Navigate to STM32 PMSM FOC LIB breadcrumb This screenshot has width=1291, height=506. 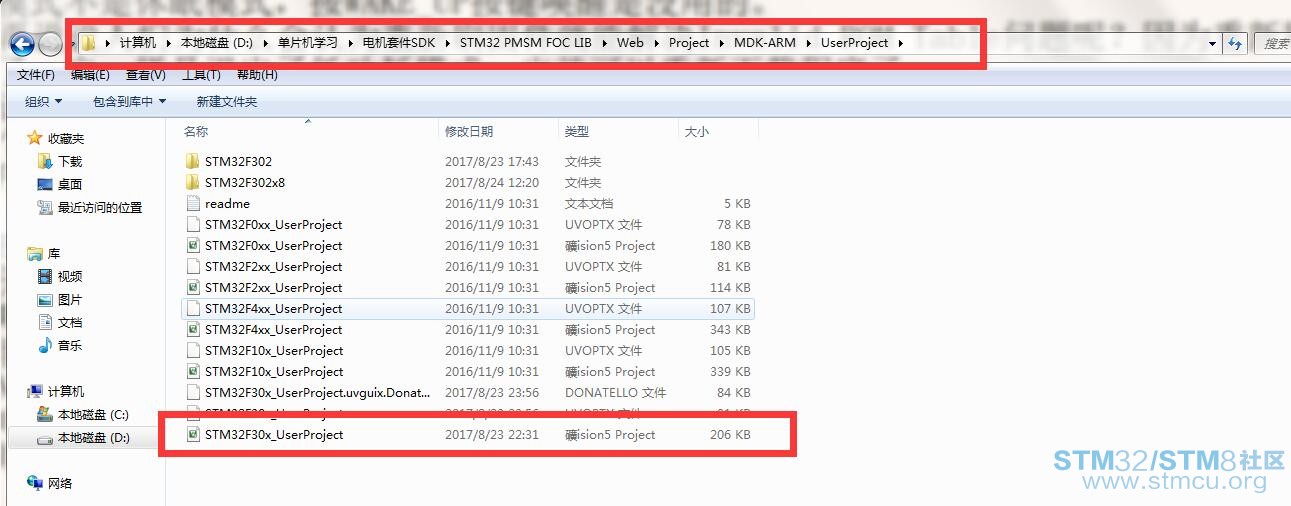(x=527, y=43)
